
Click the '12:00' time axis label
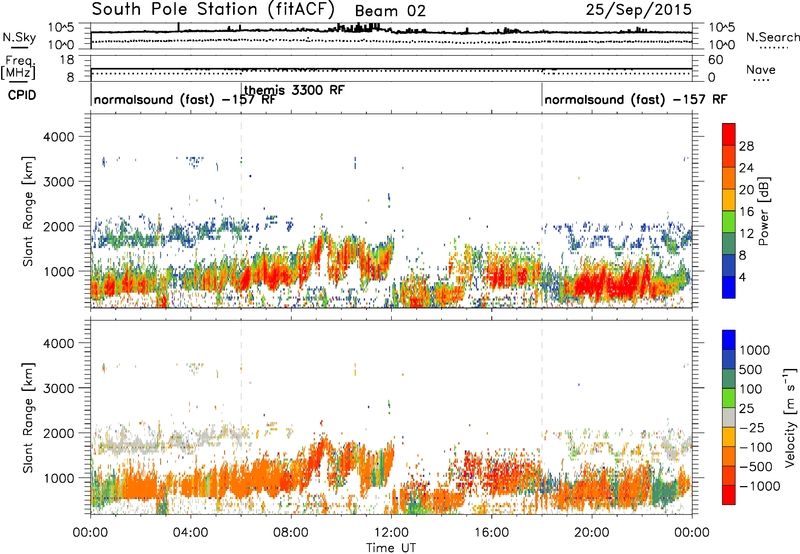(391, 533)
